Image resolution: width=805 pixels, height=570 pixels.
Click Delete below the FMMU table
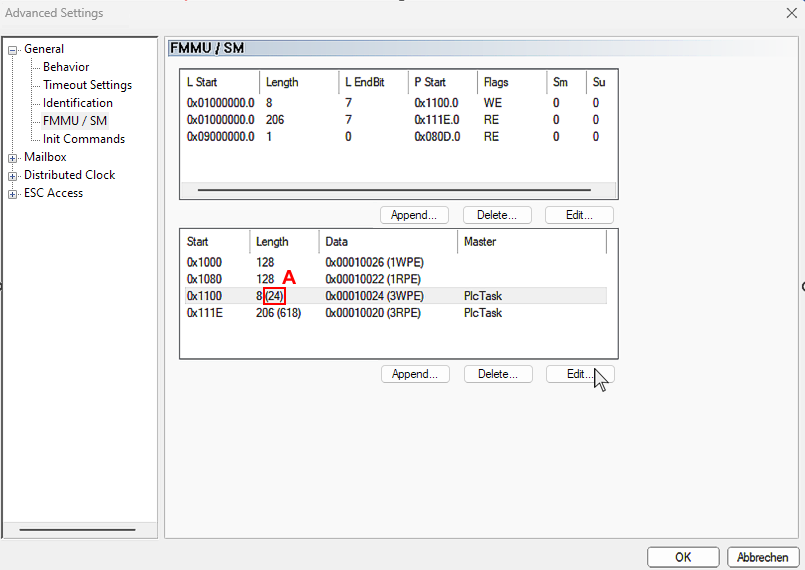[497, 215]
